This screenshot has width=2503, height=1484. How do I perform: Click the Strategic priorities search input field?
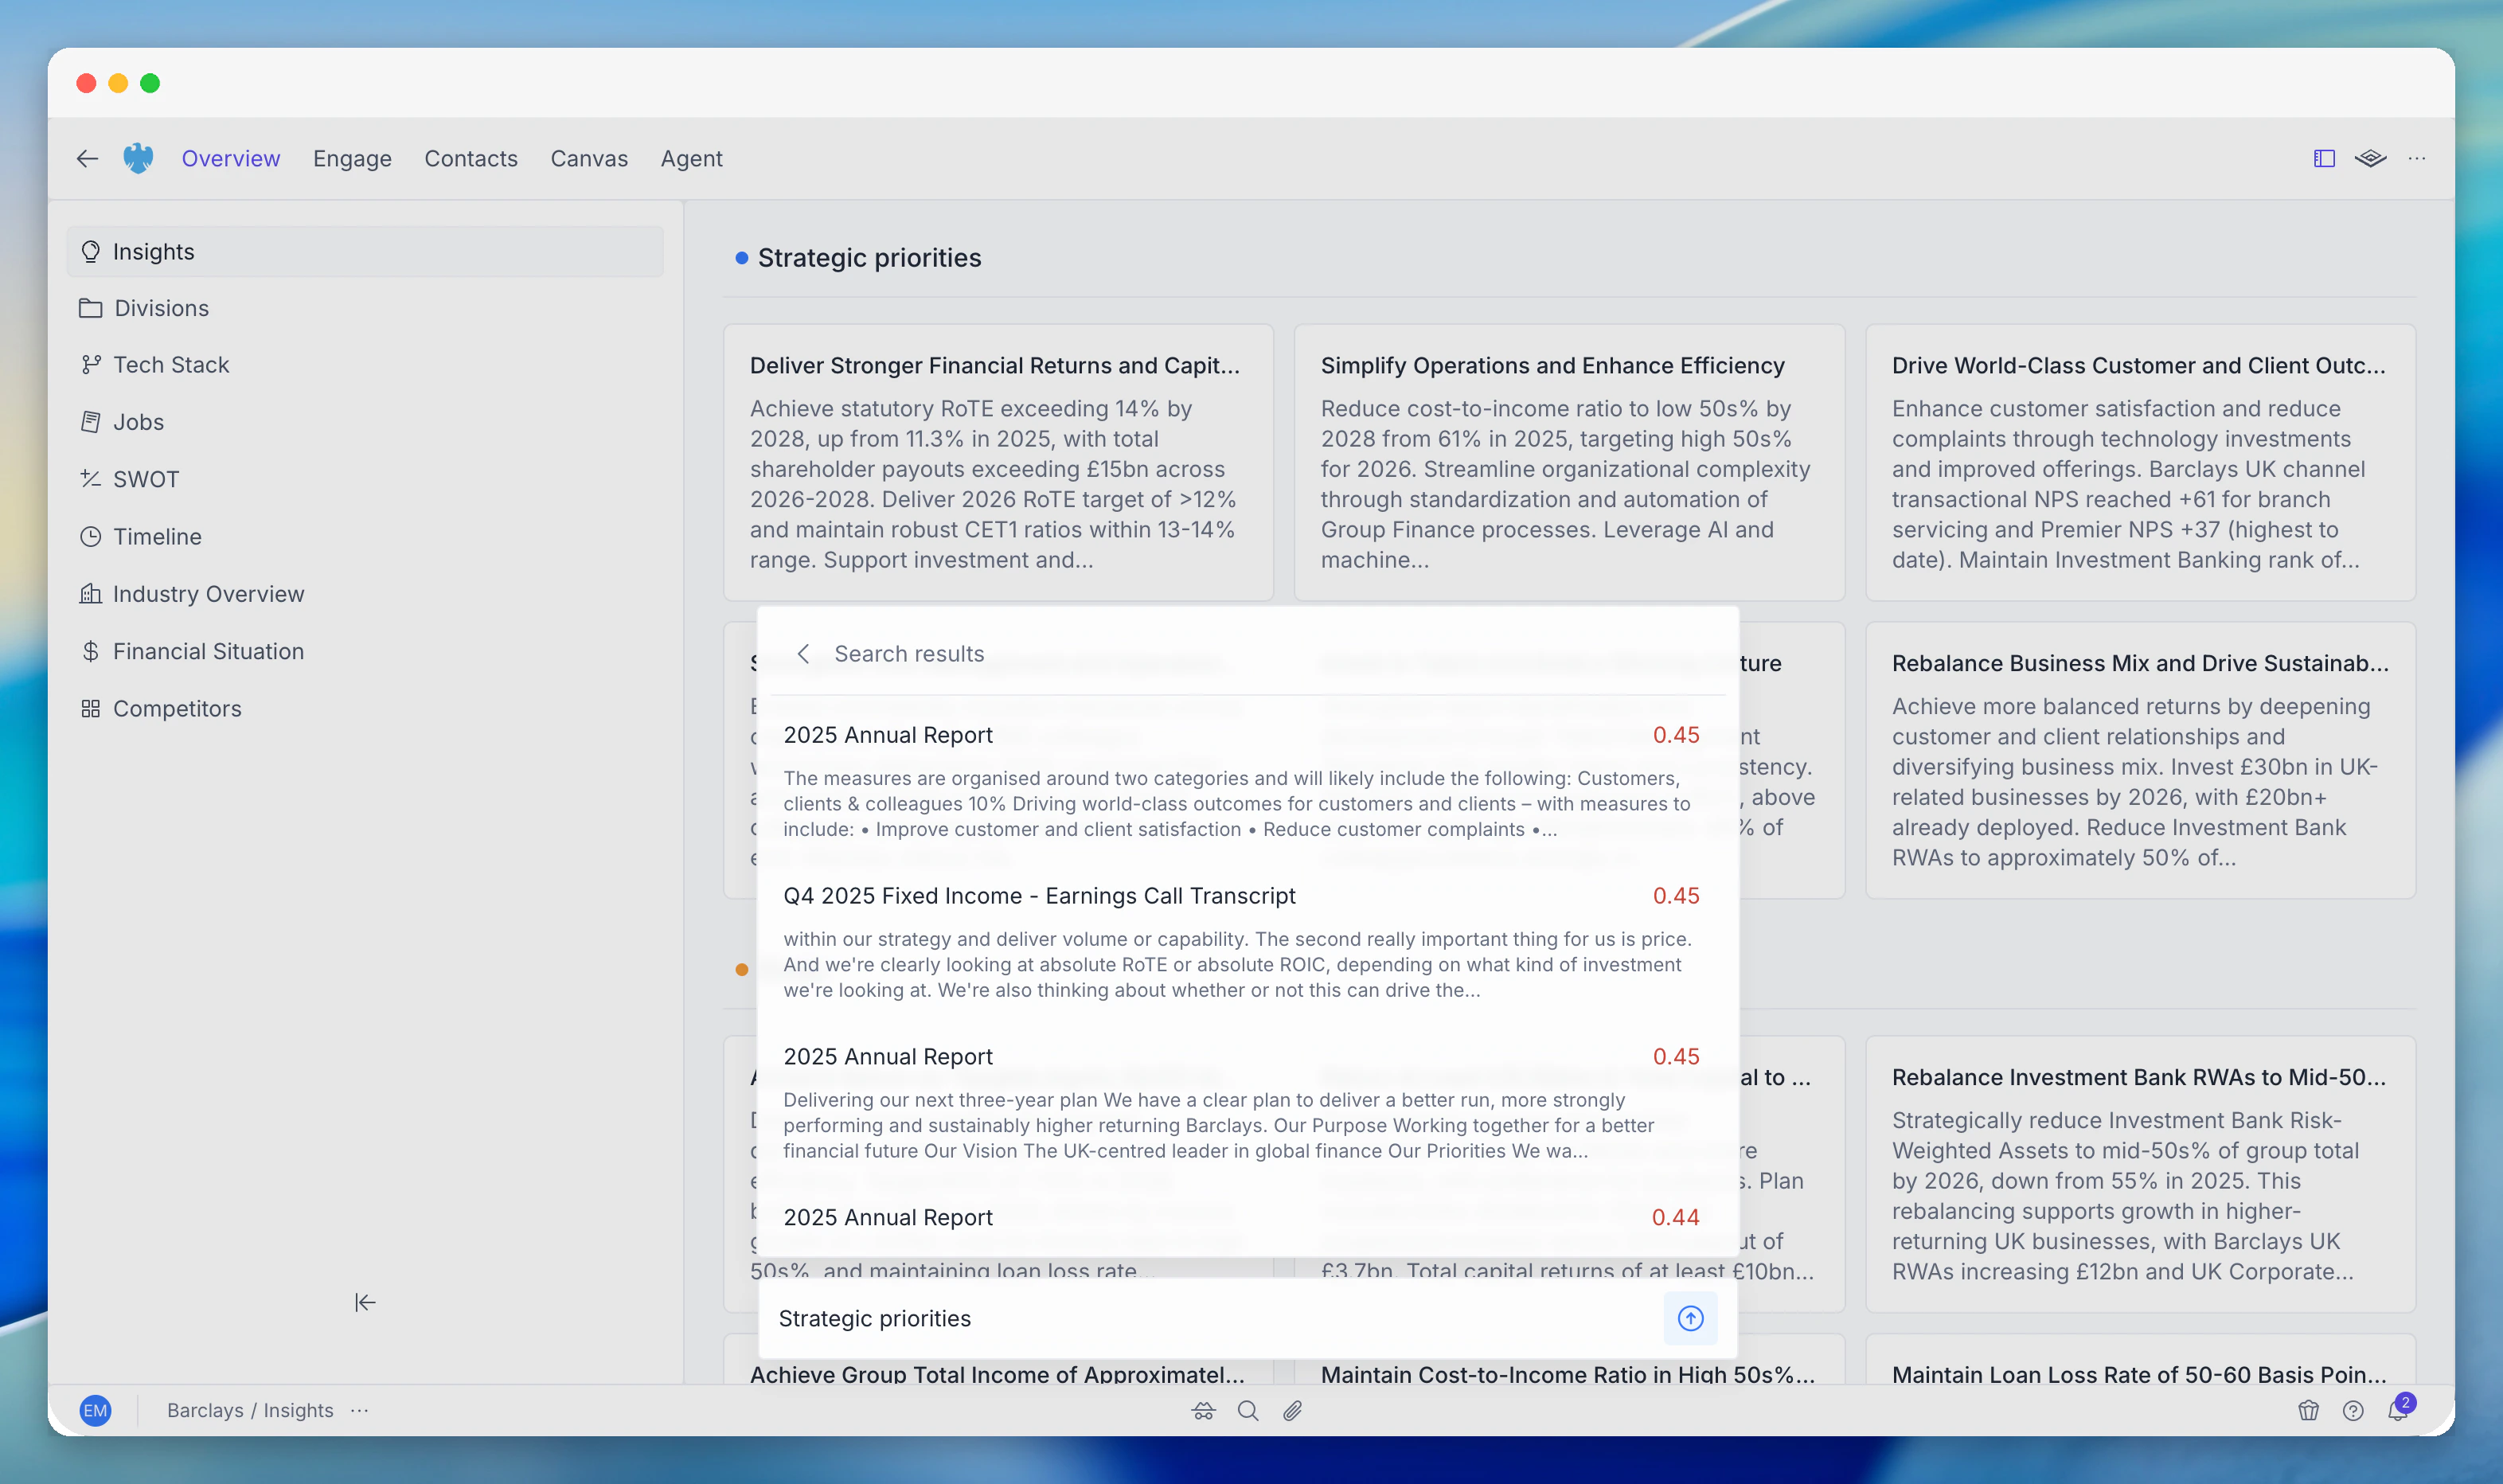click(1210, 1318)
